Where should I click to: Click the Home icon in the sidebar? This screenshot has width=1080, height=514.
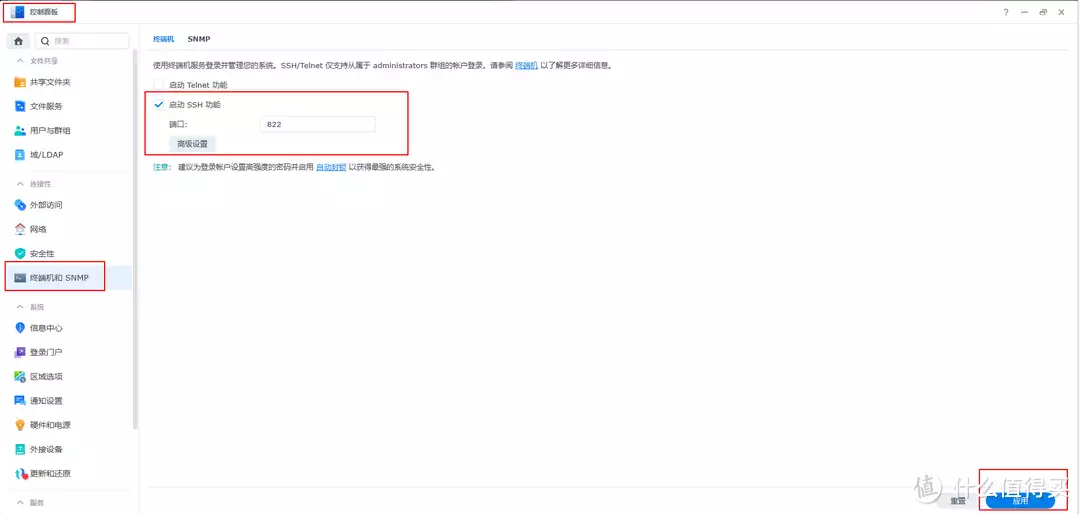pos(19,41)
